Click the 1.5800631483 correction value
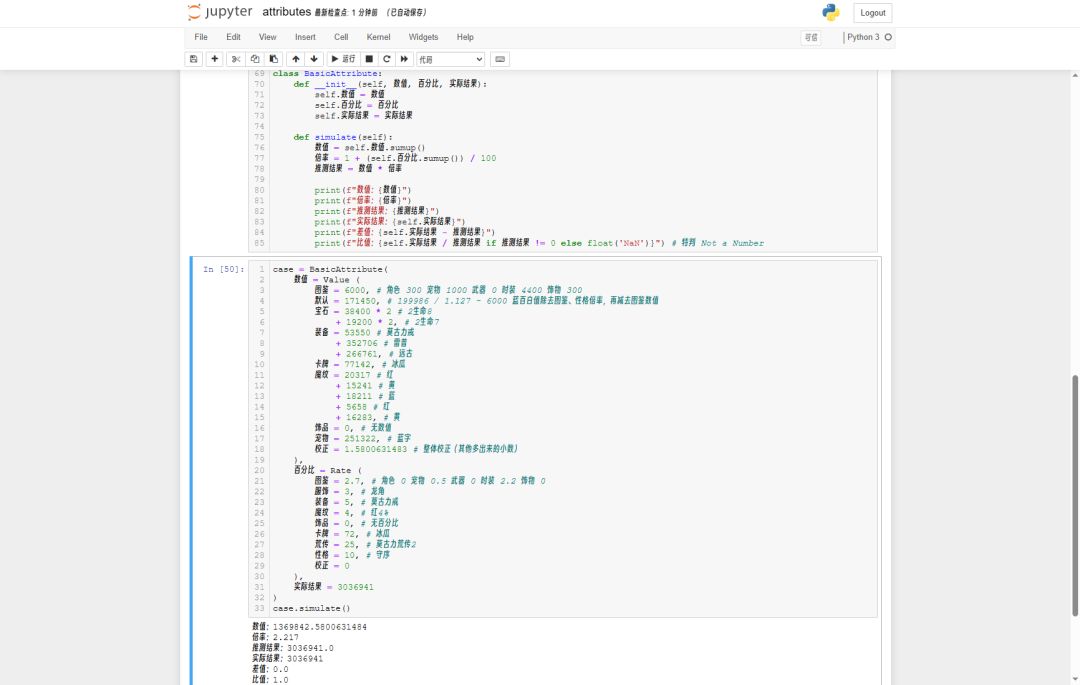This screenshot has width=1080, height=685. [376, 449]
